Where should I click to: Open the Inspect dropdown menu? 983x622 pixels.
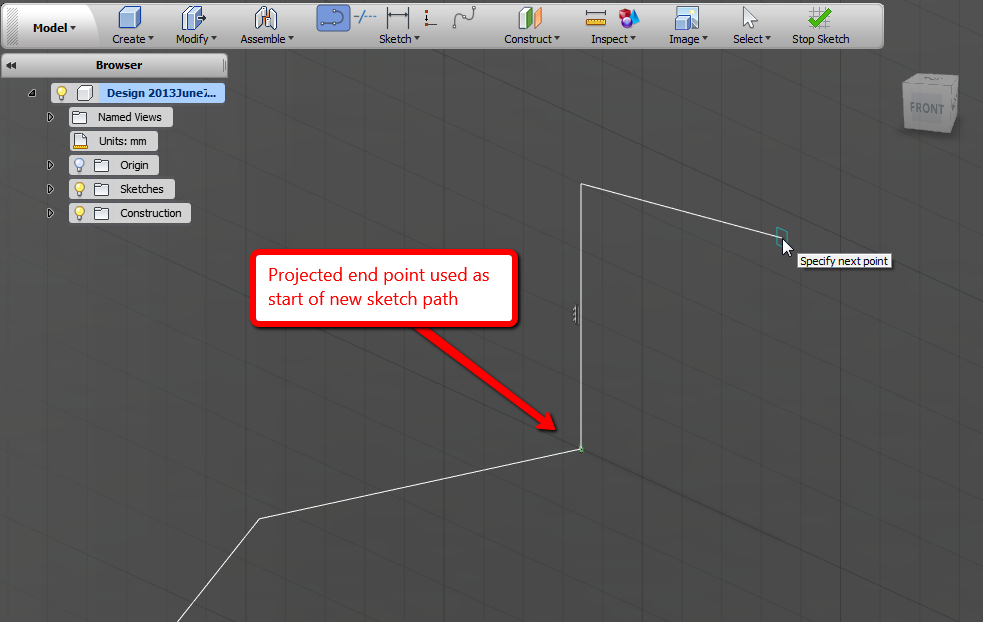[x=613, y=39]
